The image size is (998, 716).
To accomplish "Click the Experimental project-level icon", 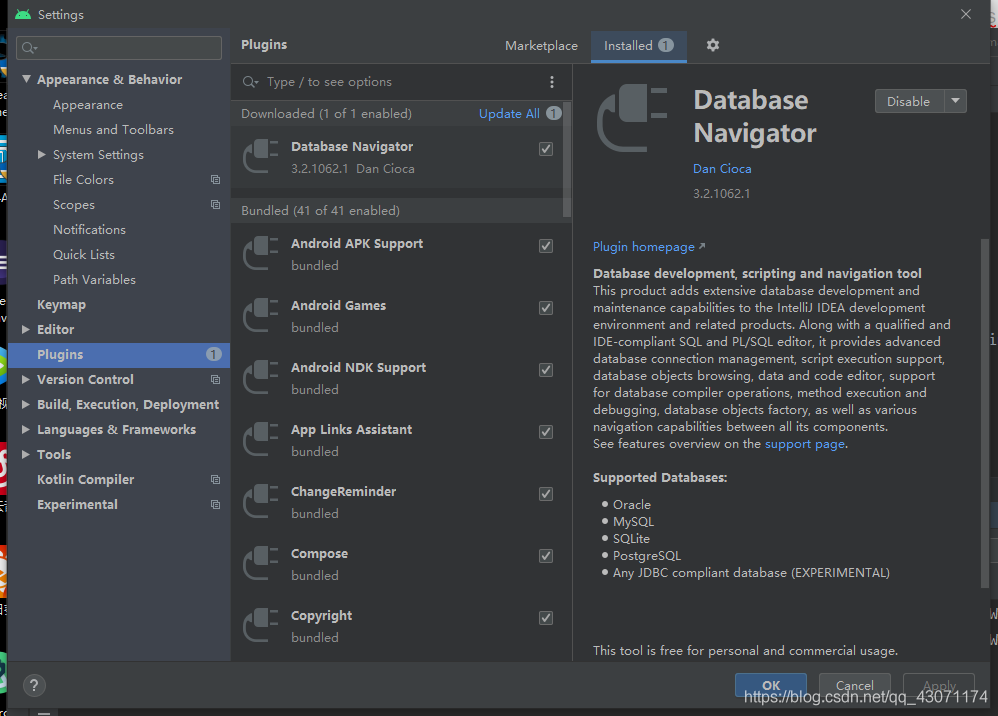I will pyautogui.click(x=216, y=504).
